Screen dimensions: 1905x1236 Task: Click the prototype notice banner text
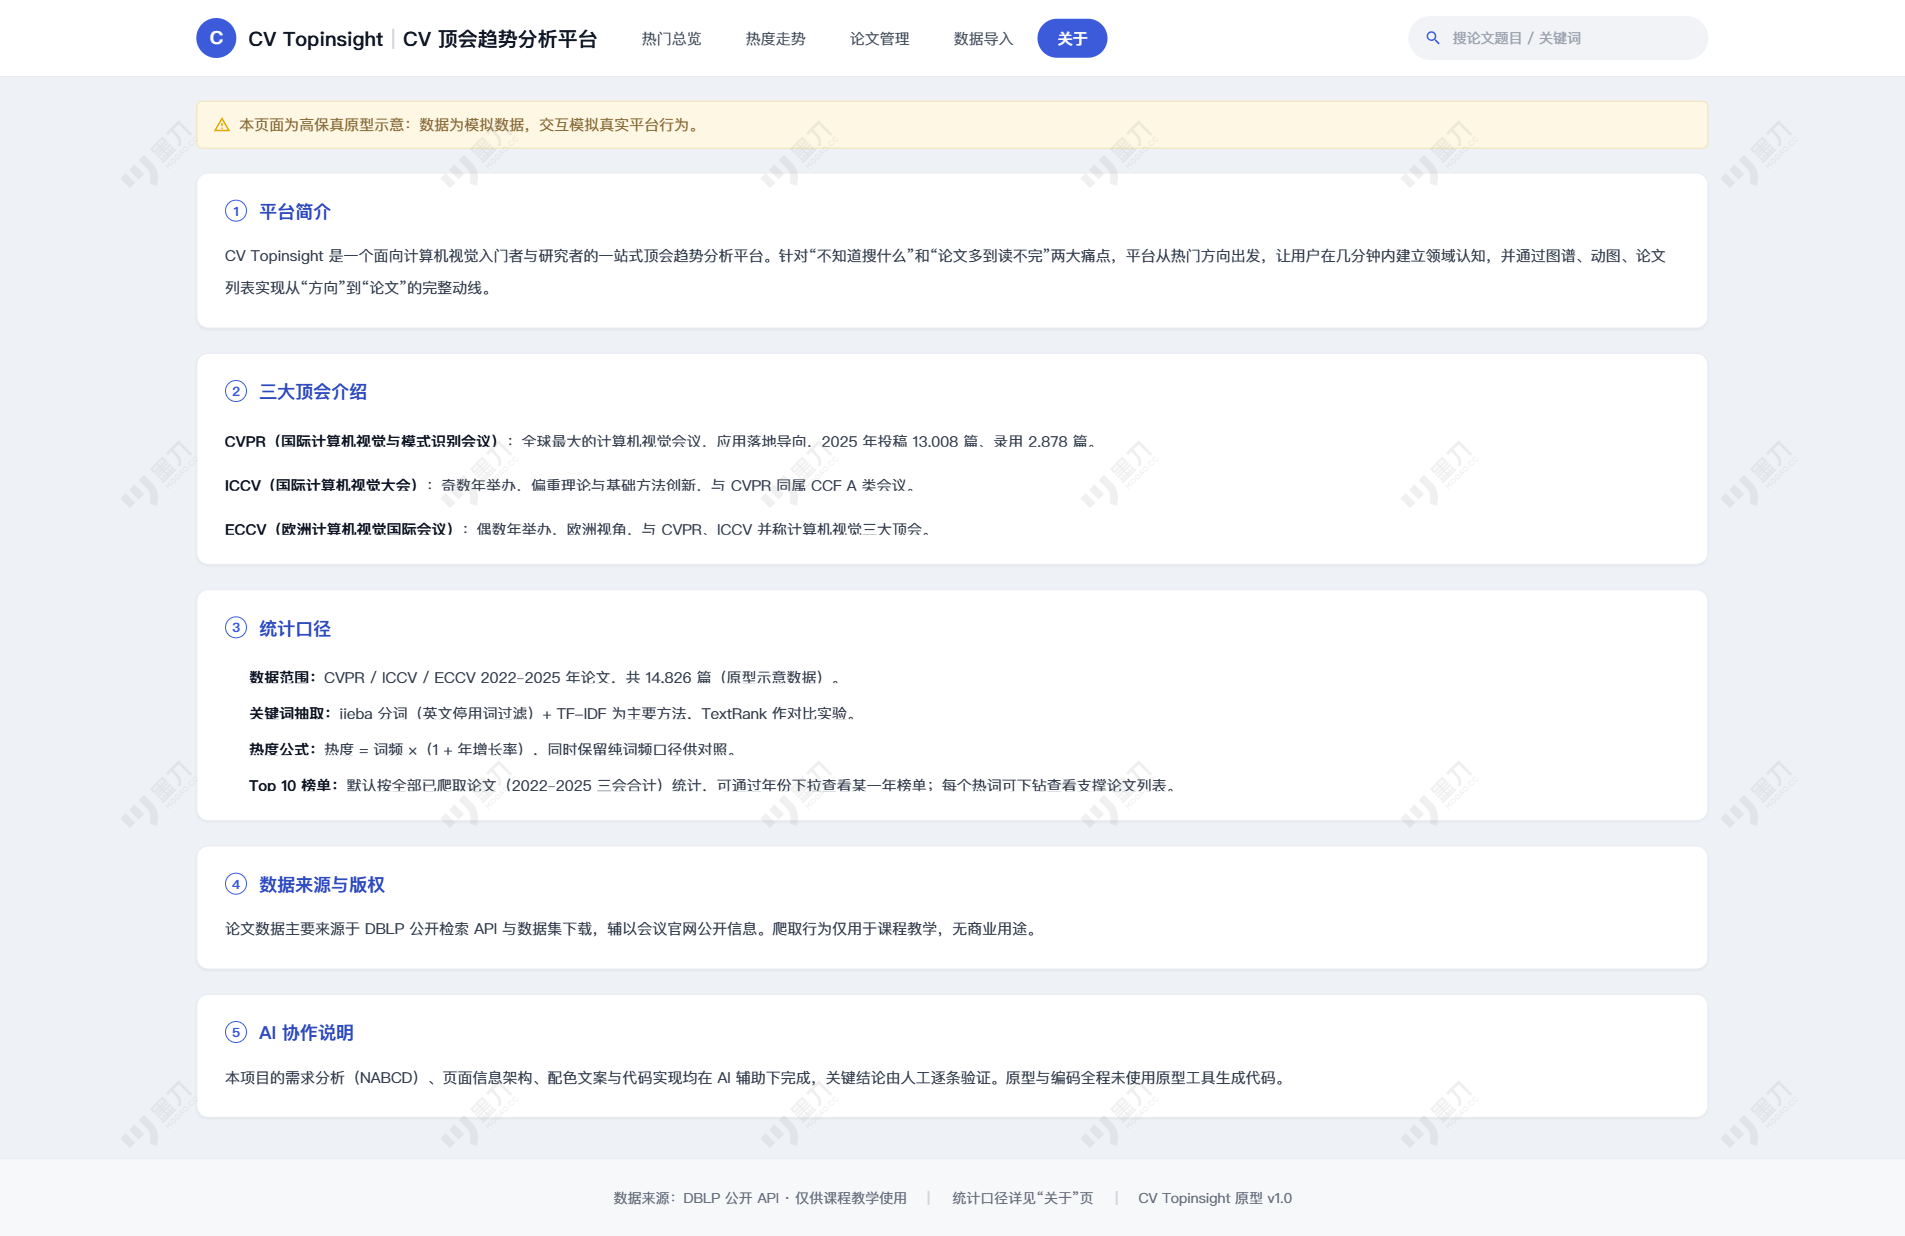point(471,125)
